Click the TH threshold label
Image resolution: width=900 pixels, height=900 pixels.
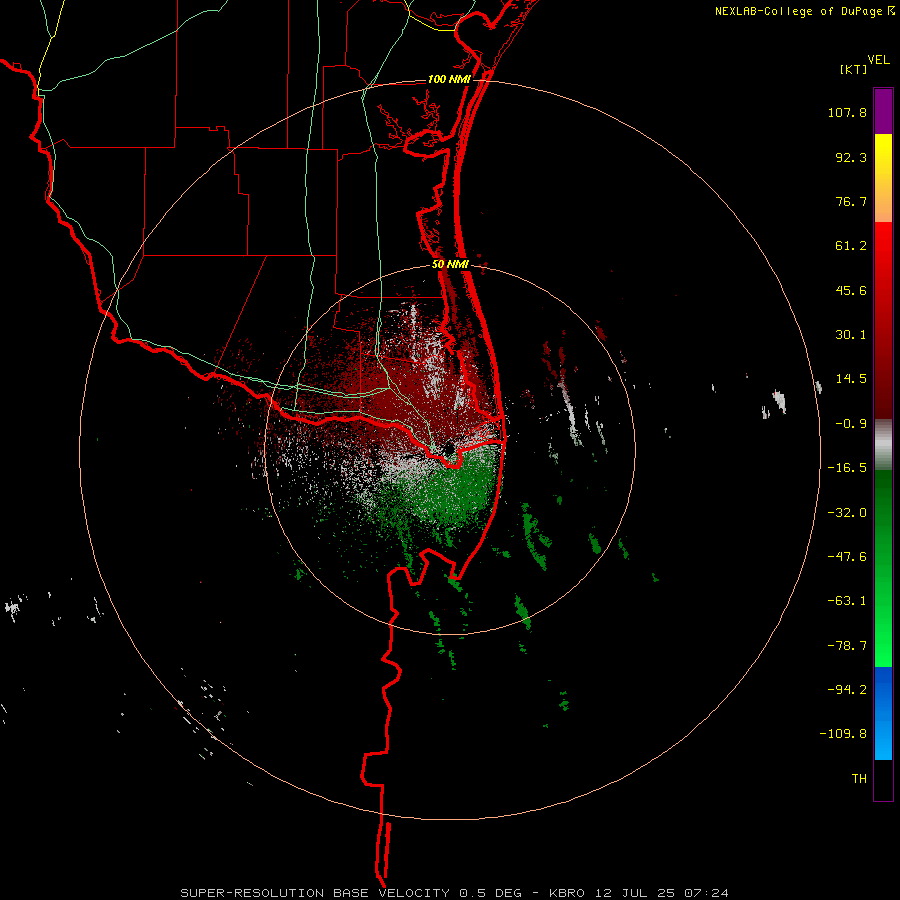859,779
